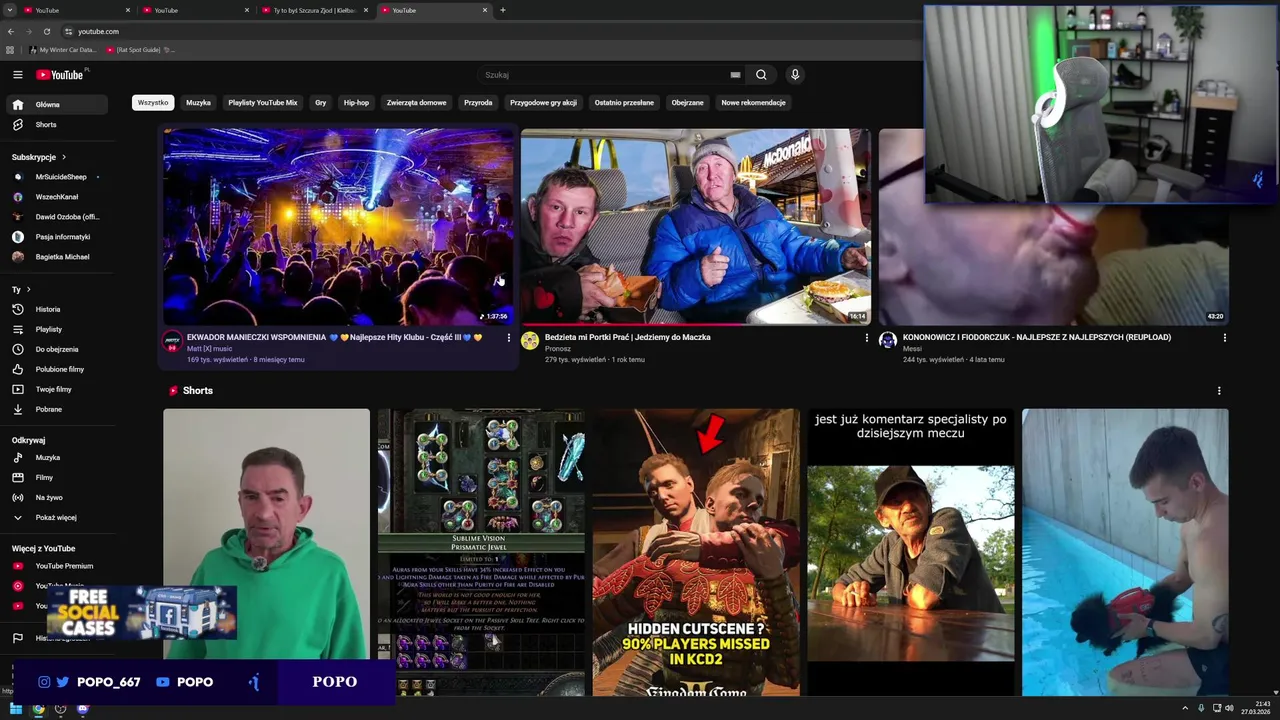The height and width of the screenshot is (720, 1280).
Task: Go to Główna in the sidebar
Action: click(59, 105)
